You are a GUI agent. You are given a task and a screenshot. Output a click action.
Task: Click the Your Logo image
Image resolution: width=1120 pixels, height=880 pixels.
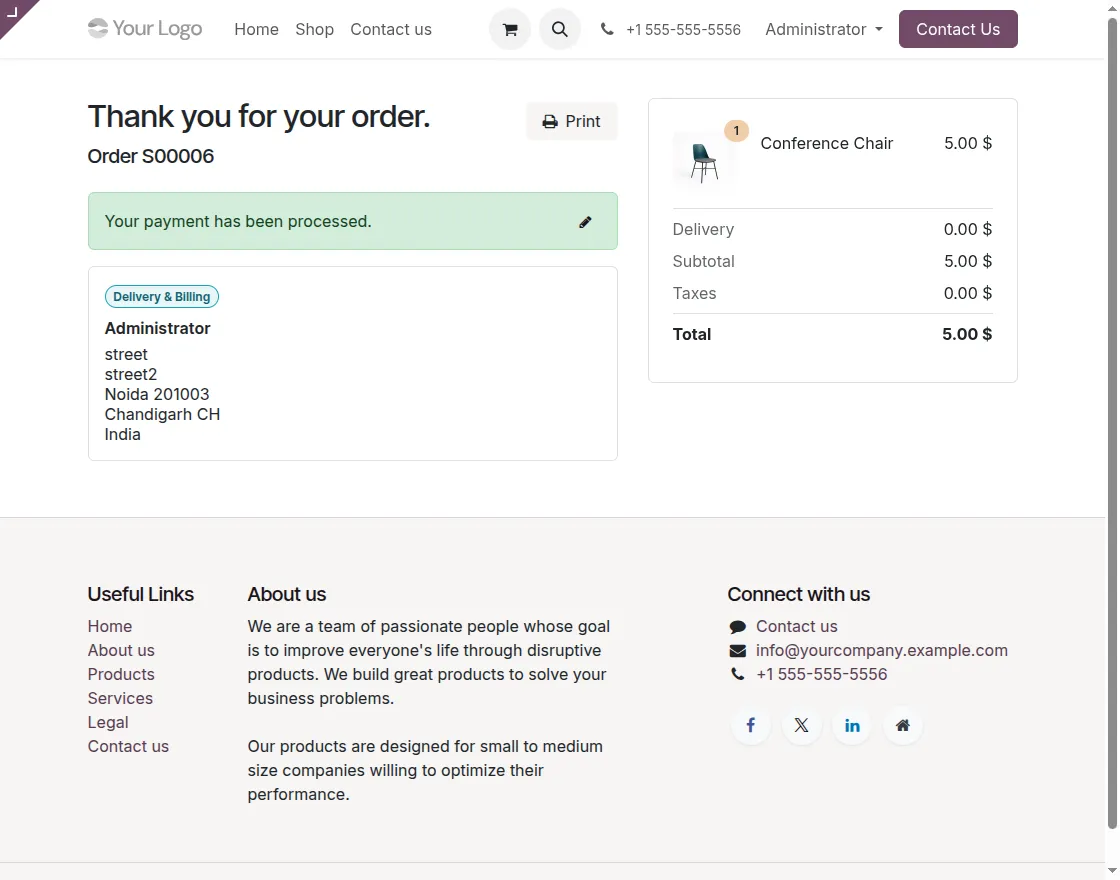pos(145,29)
